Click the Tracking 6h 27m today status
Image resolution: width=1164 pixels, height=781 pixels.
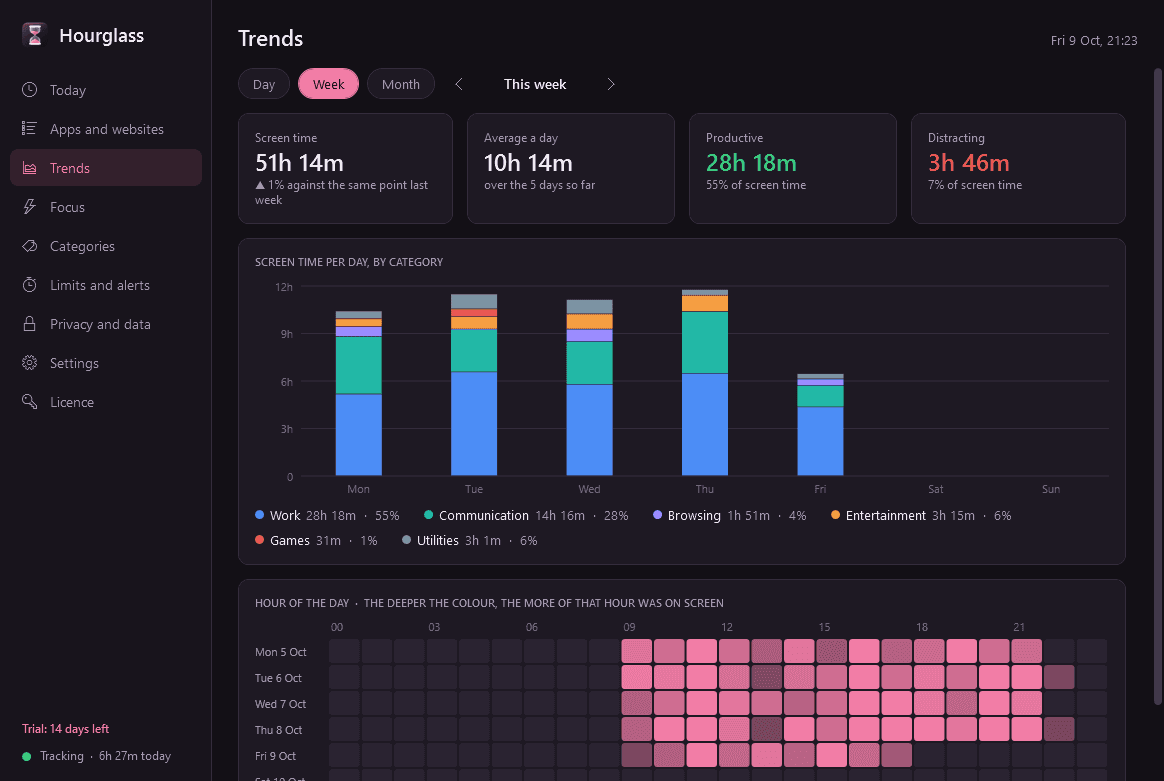97,757
